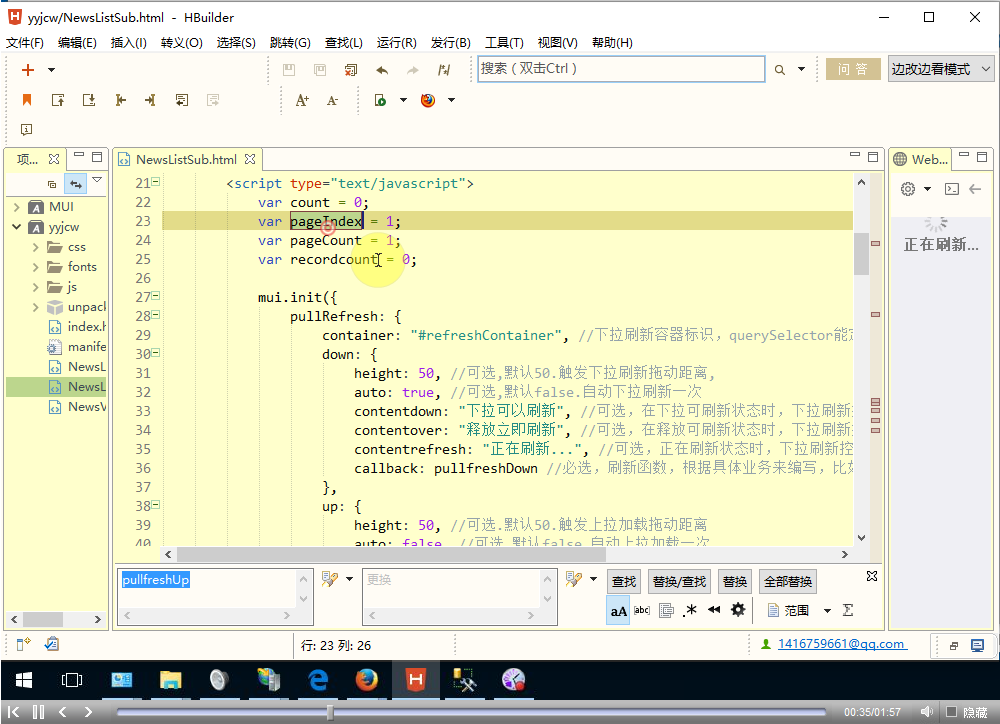The image size is (1000, 724).
Task: Click the 查找 button
Action: [x=624, y=581]
